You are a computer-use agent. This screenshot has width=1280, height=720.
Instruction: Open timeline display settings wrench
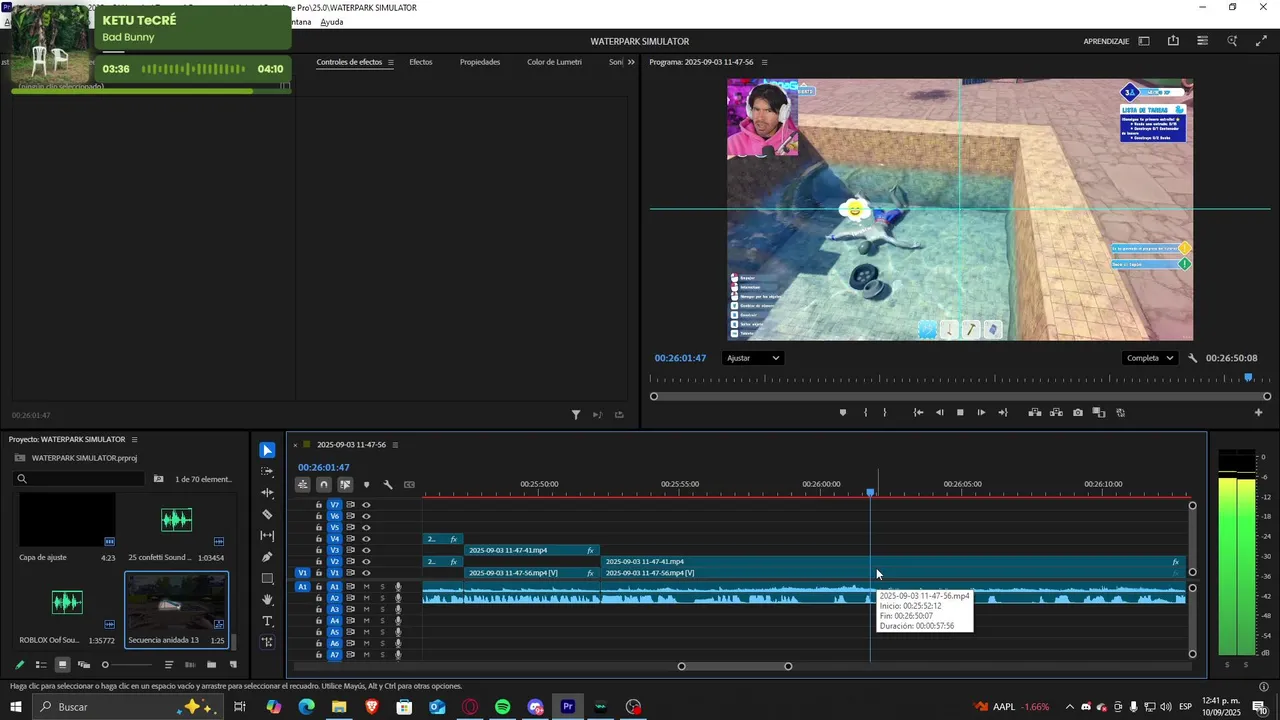click(388, 485)
